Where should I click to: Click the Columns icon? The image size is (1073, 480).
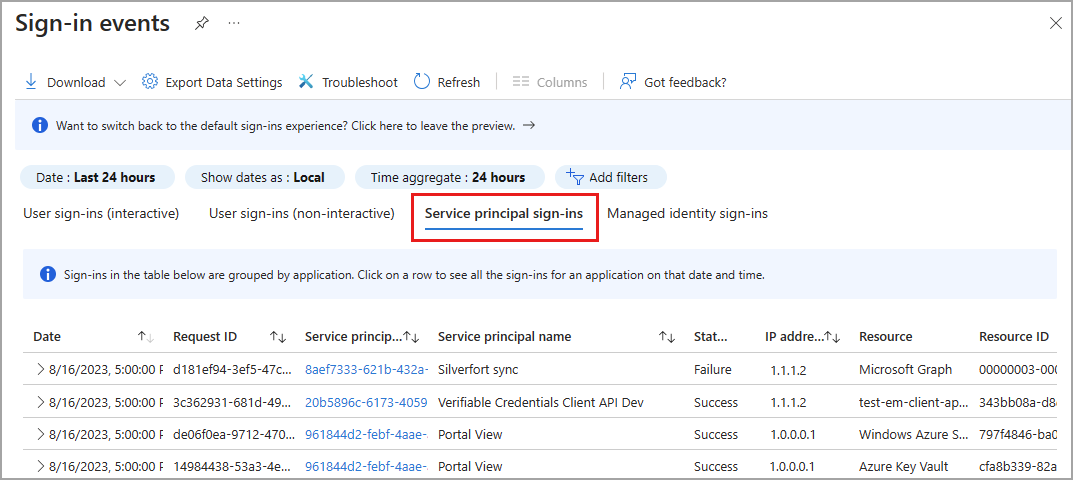pyautogui.click(x=521, y=81)
